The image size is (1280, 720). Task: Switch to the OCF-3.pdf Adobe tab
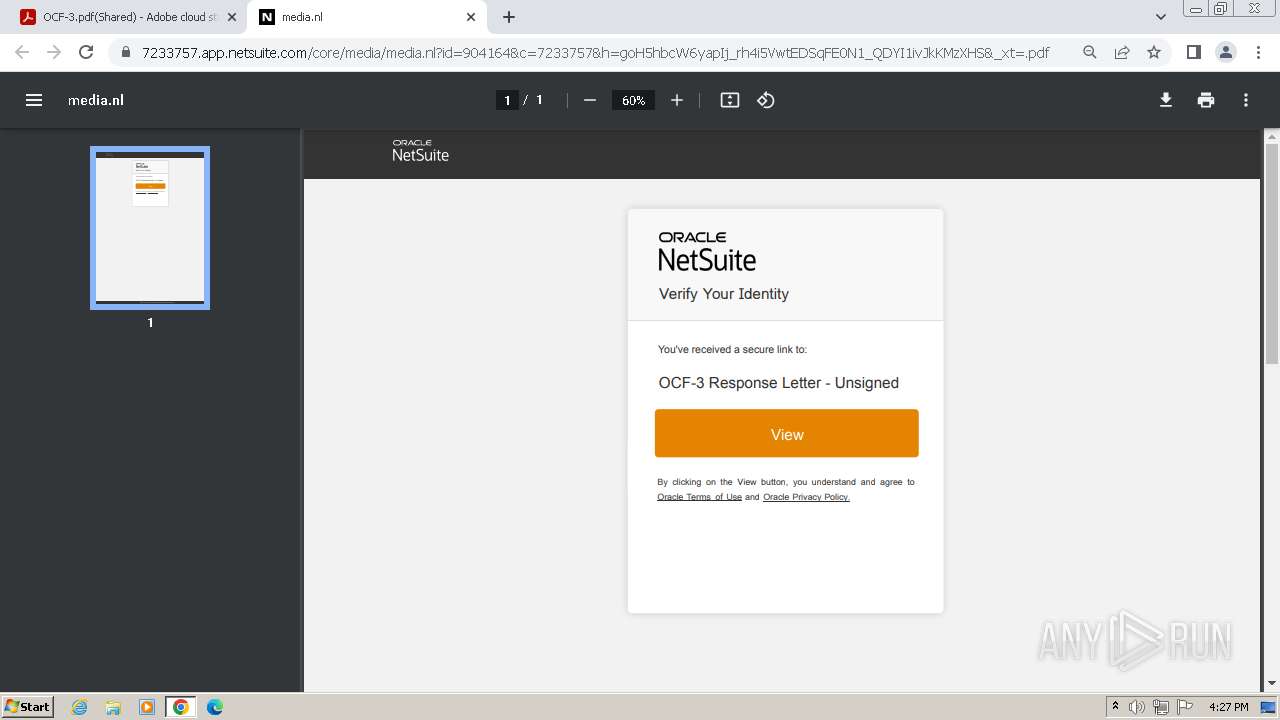tap(129, 17)
